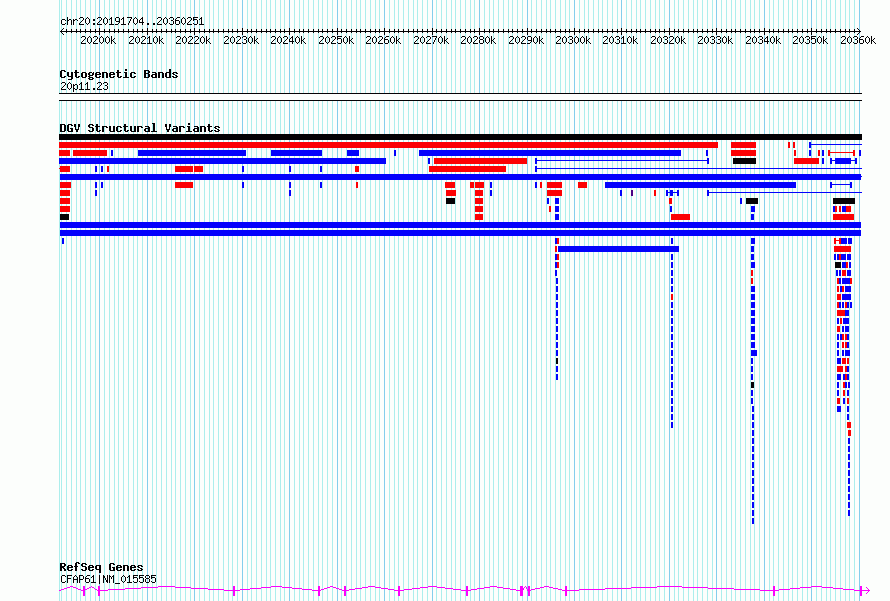Select the full-width black variant bar at top
Viewport: 890px width, 601px height.
coord(460,137)
